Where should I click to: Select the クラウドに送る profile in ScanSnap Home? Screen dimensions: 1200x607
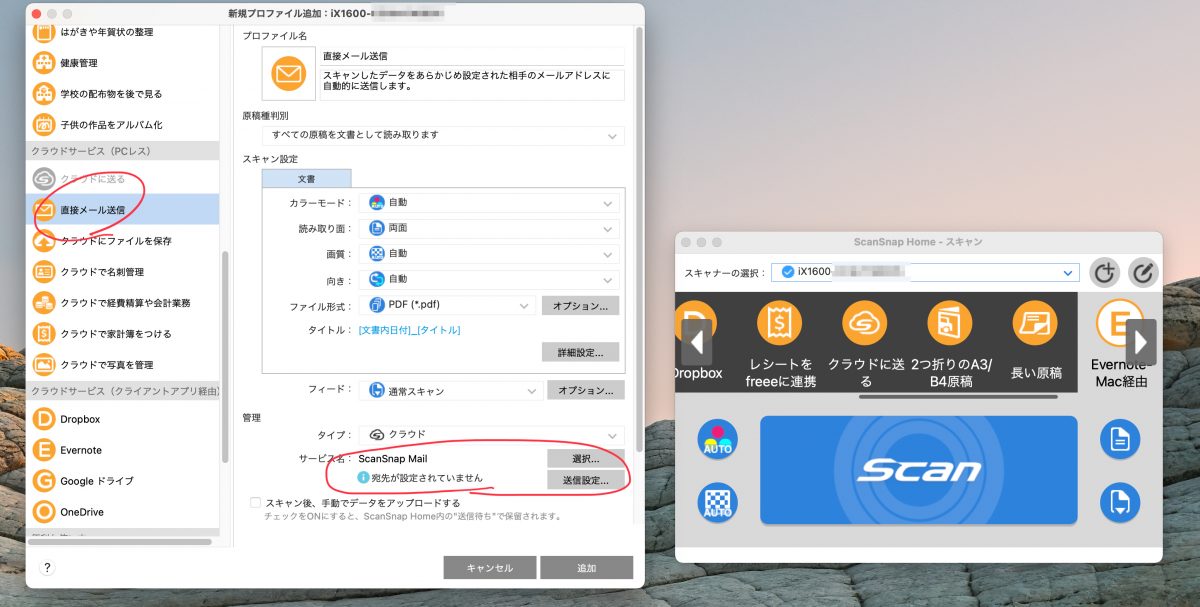(865, 345)
